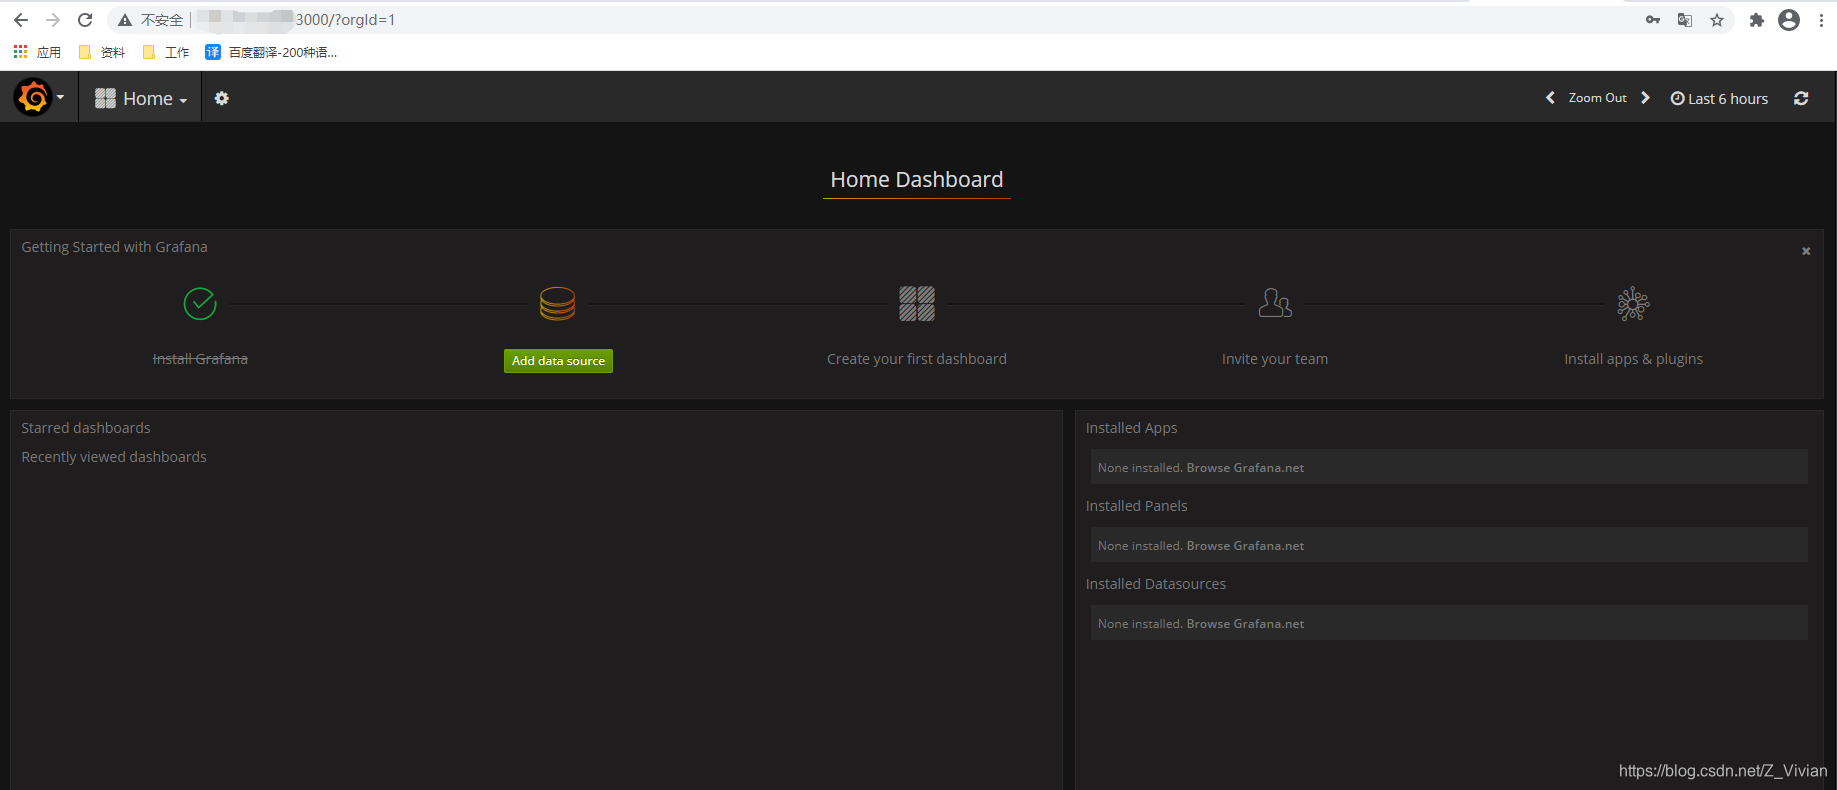
Task: Open Create your first dashboard step
Action: click(x=917, y=359)
